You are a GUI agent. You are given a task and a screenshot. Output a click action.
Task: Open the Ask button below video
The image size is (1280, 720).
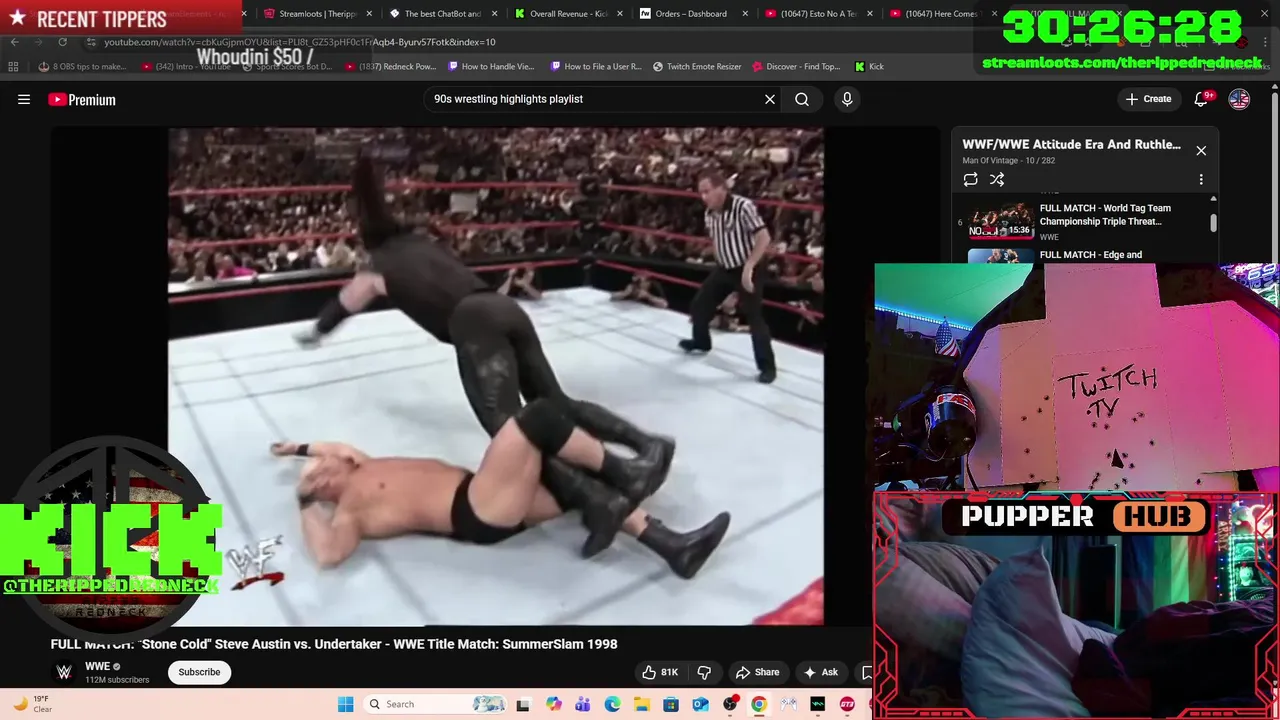(x=820, y=672)
